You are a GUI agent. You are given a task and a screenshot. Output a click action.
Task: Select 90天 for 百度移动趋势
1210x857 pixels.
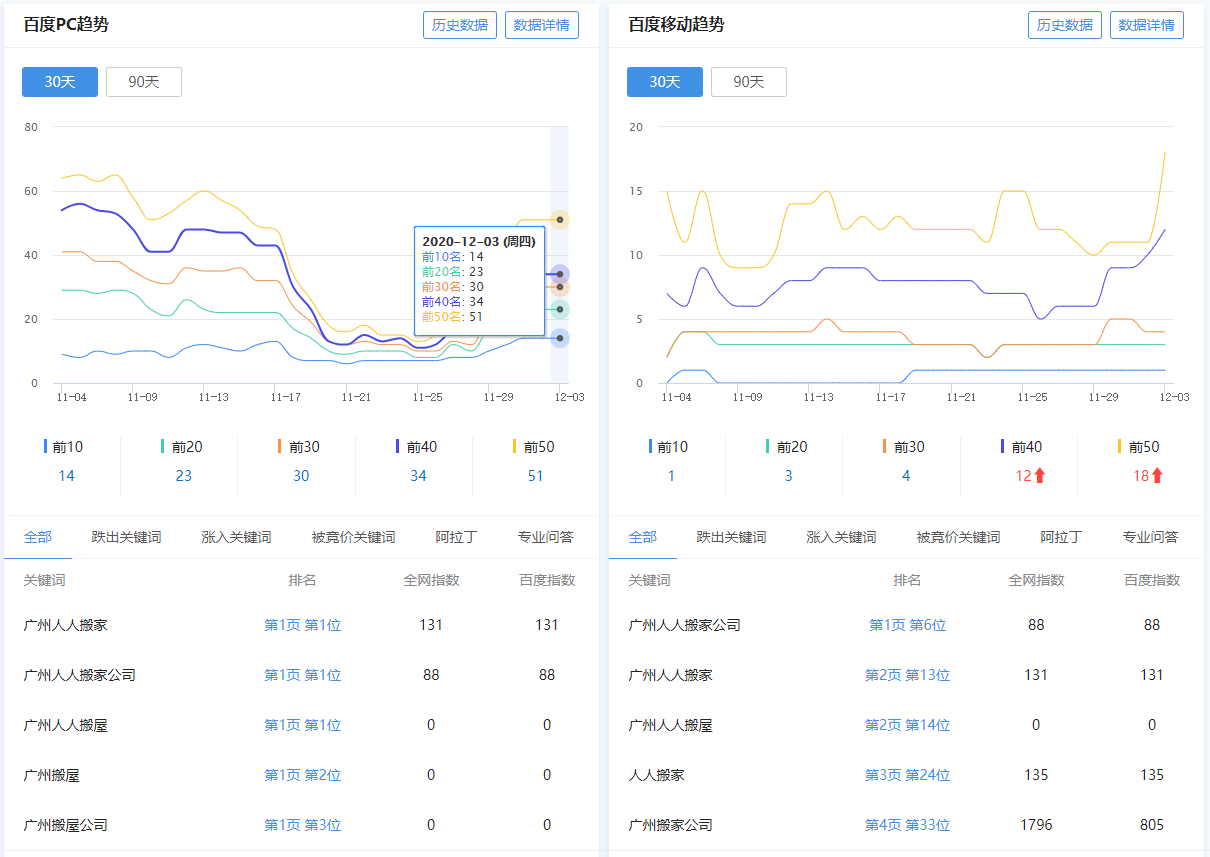click(749, 82)
